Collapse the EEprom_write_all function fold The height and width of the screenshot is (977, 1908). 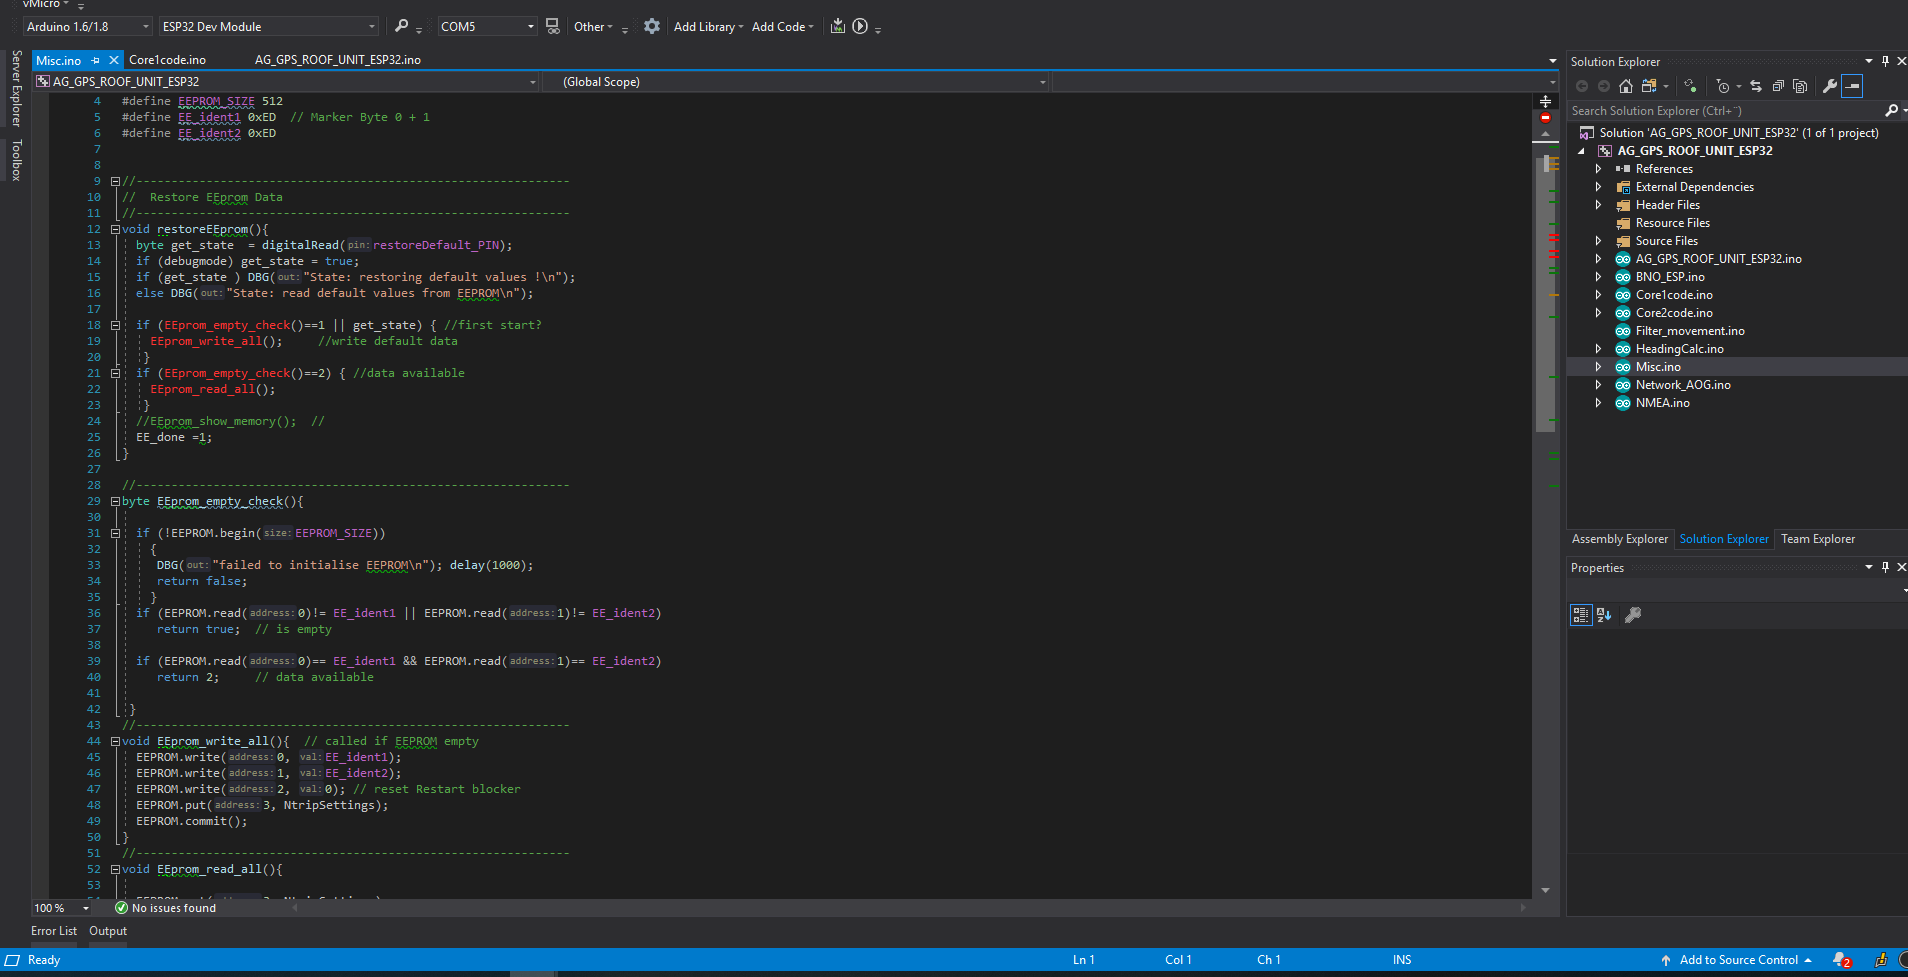115,741
